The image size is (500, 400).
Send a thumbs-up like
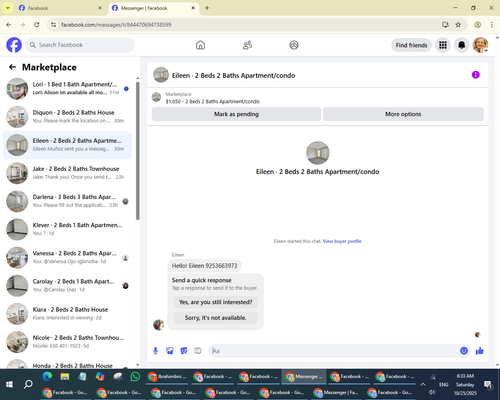[479, 351]
